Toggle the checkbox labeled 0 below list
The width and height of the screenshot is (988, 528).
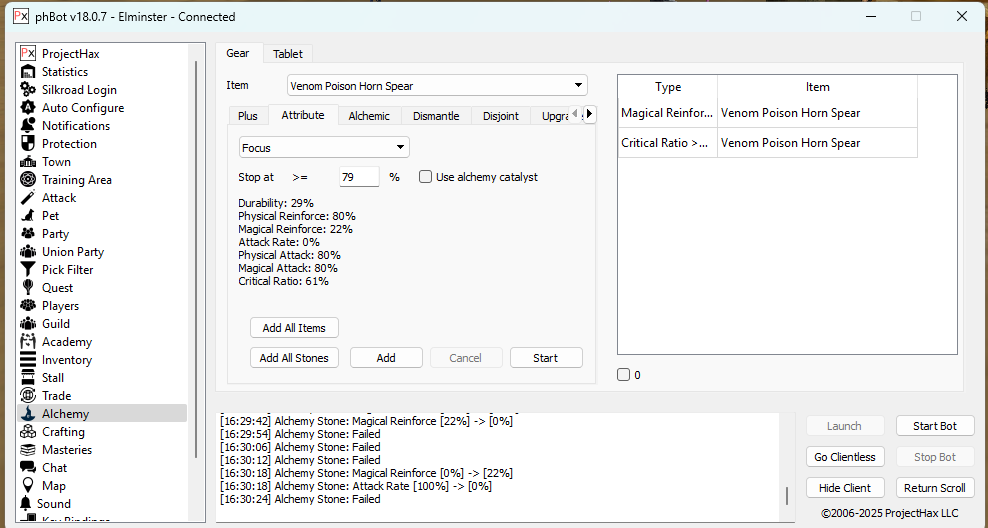coord(624,375)
